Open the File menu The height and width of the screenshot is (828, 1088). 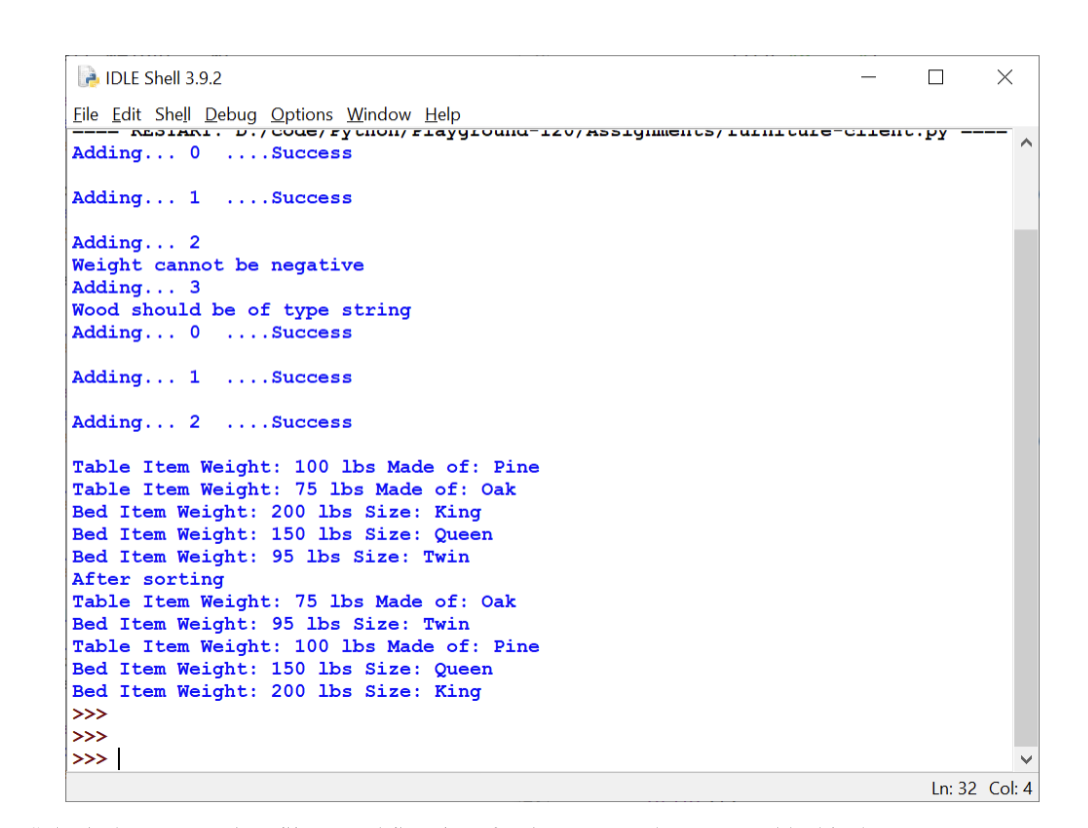tap(85, 114)
